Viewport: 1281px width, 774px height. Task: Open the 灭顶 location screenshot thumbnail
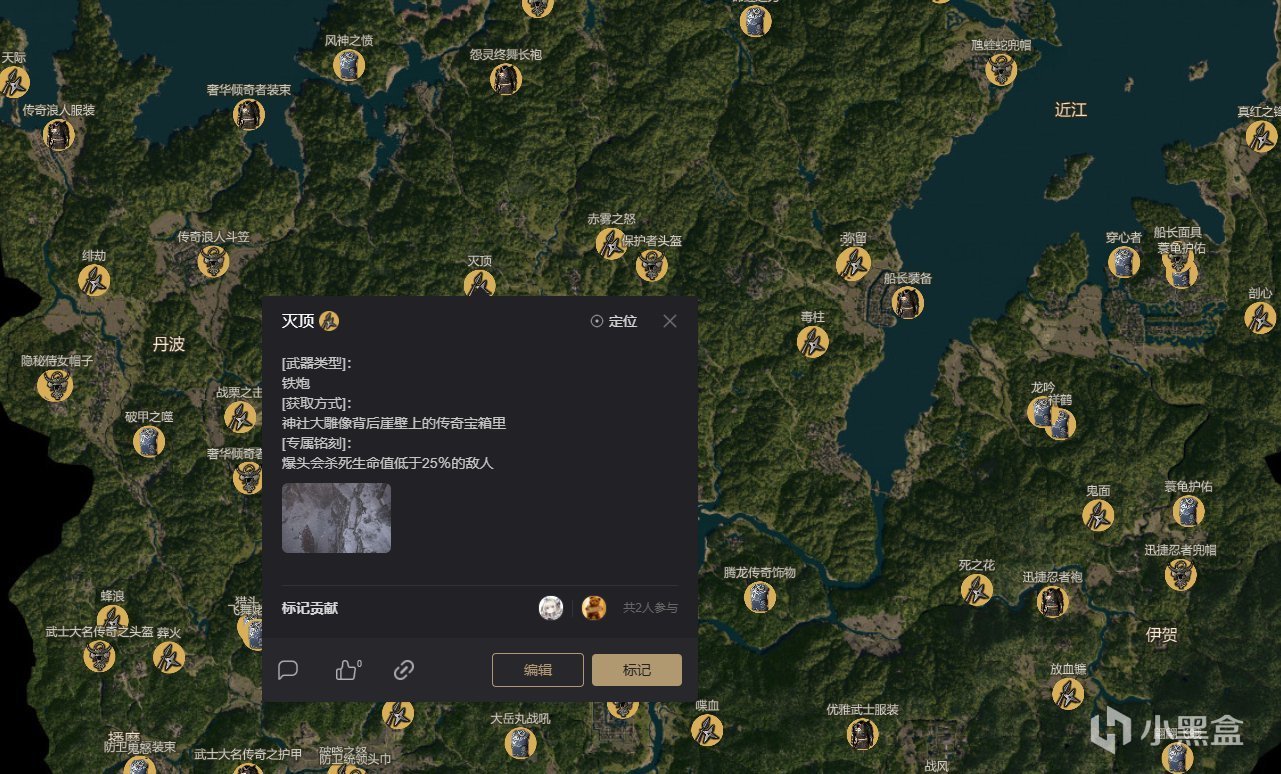(336, 518)
